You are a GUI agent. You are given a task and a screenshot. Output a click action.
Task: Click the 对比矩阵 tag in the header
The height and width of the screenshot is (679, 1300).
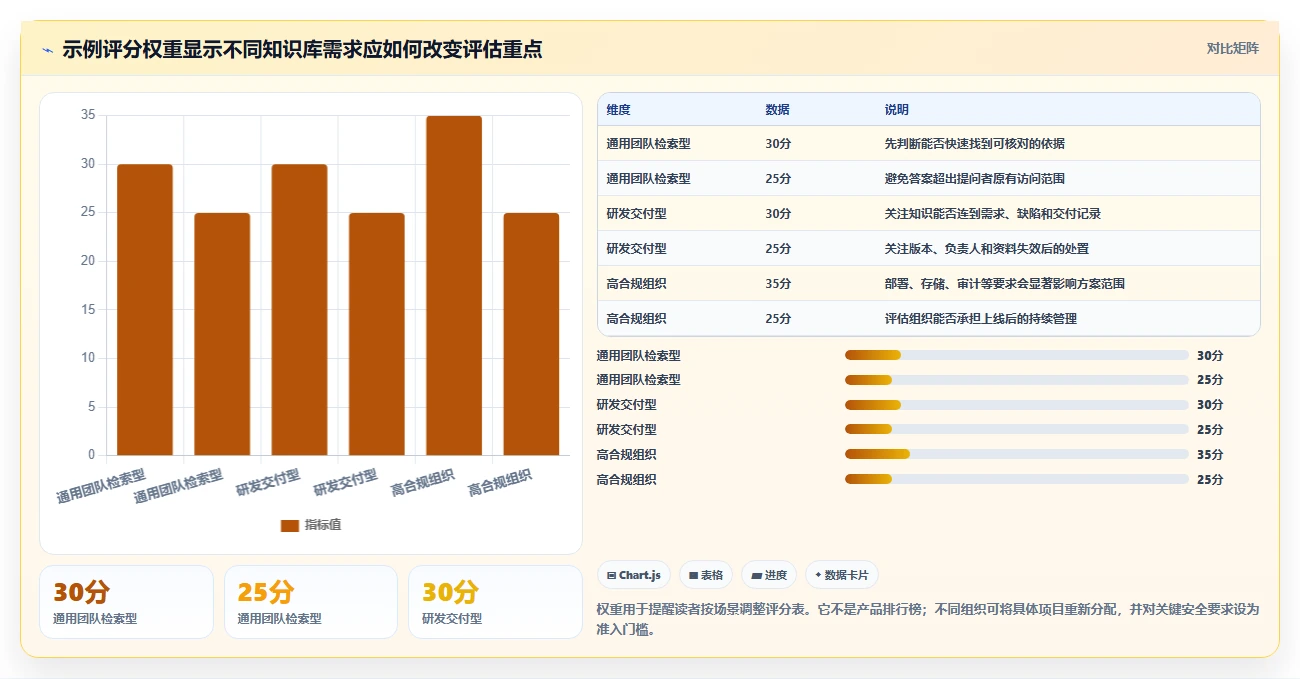[1232, 48]
